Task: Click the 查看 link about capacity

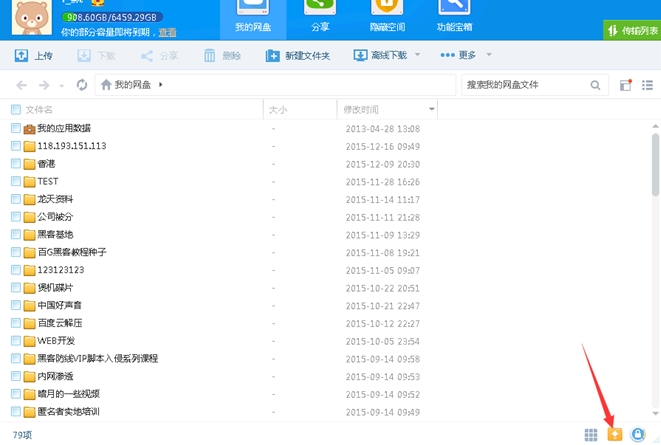Action: pyautogui.click(x=167, y=32)
